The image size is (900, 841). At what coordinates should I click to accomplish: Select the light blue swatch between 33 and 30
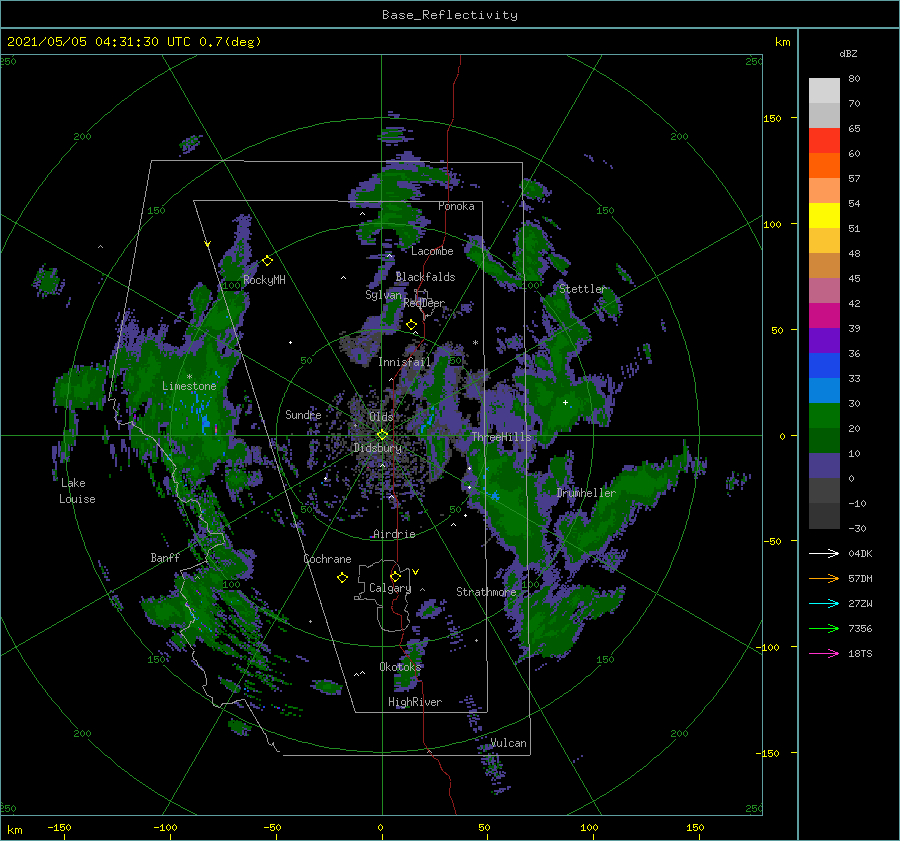point(824,390)
